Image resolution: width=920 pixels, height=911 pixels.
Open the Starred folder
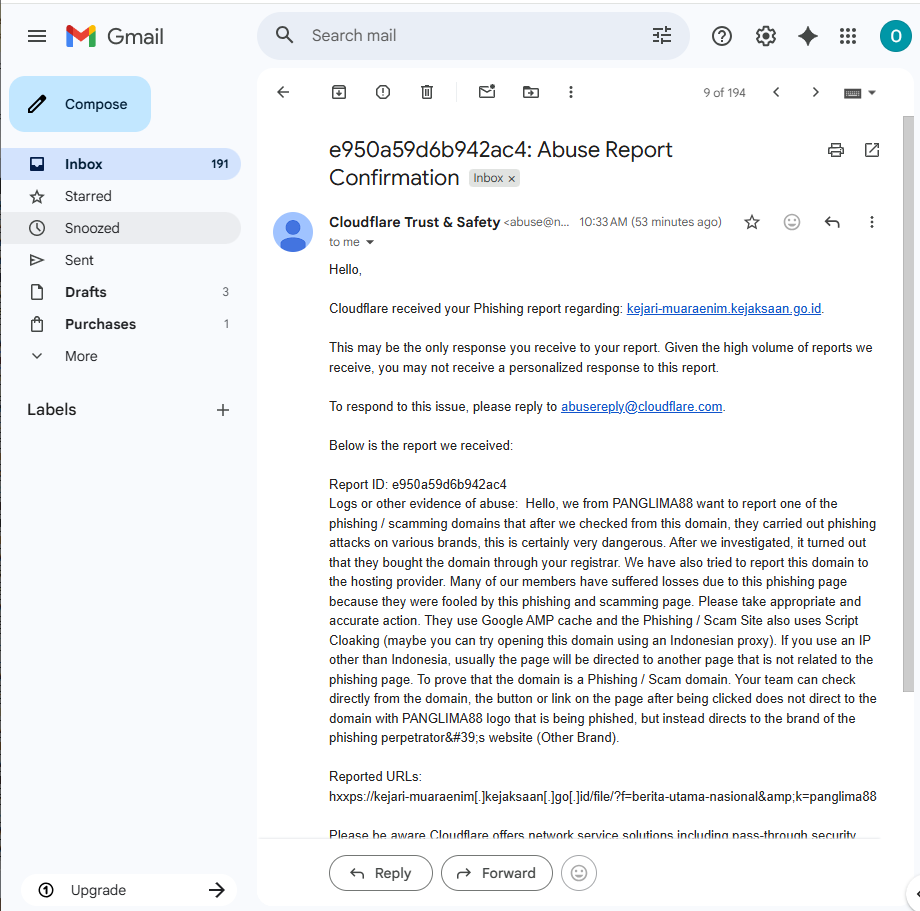click(x=121, y=197)
